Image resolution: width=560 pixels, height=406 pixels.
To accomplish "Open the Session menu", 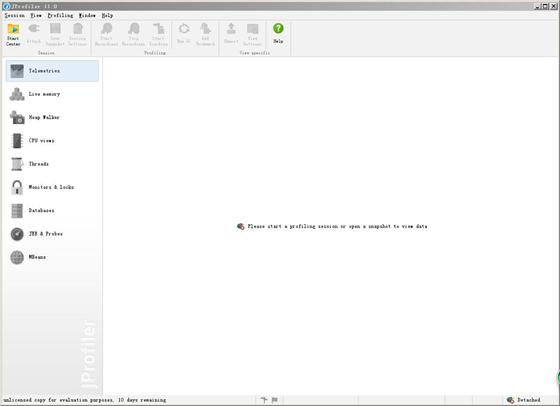I will (15, 15).
